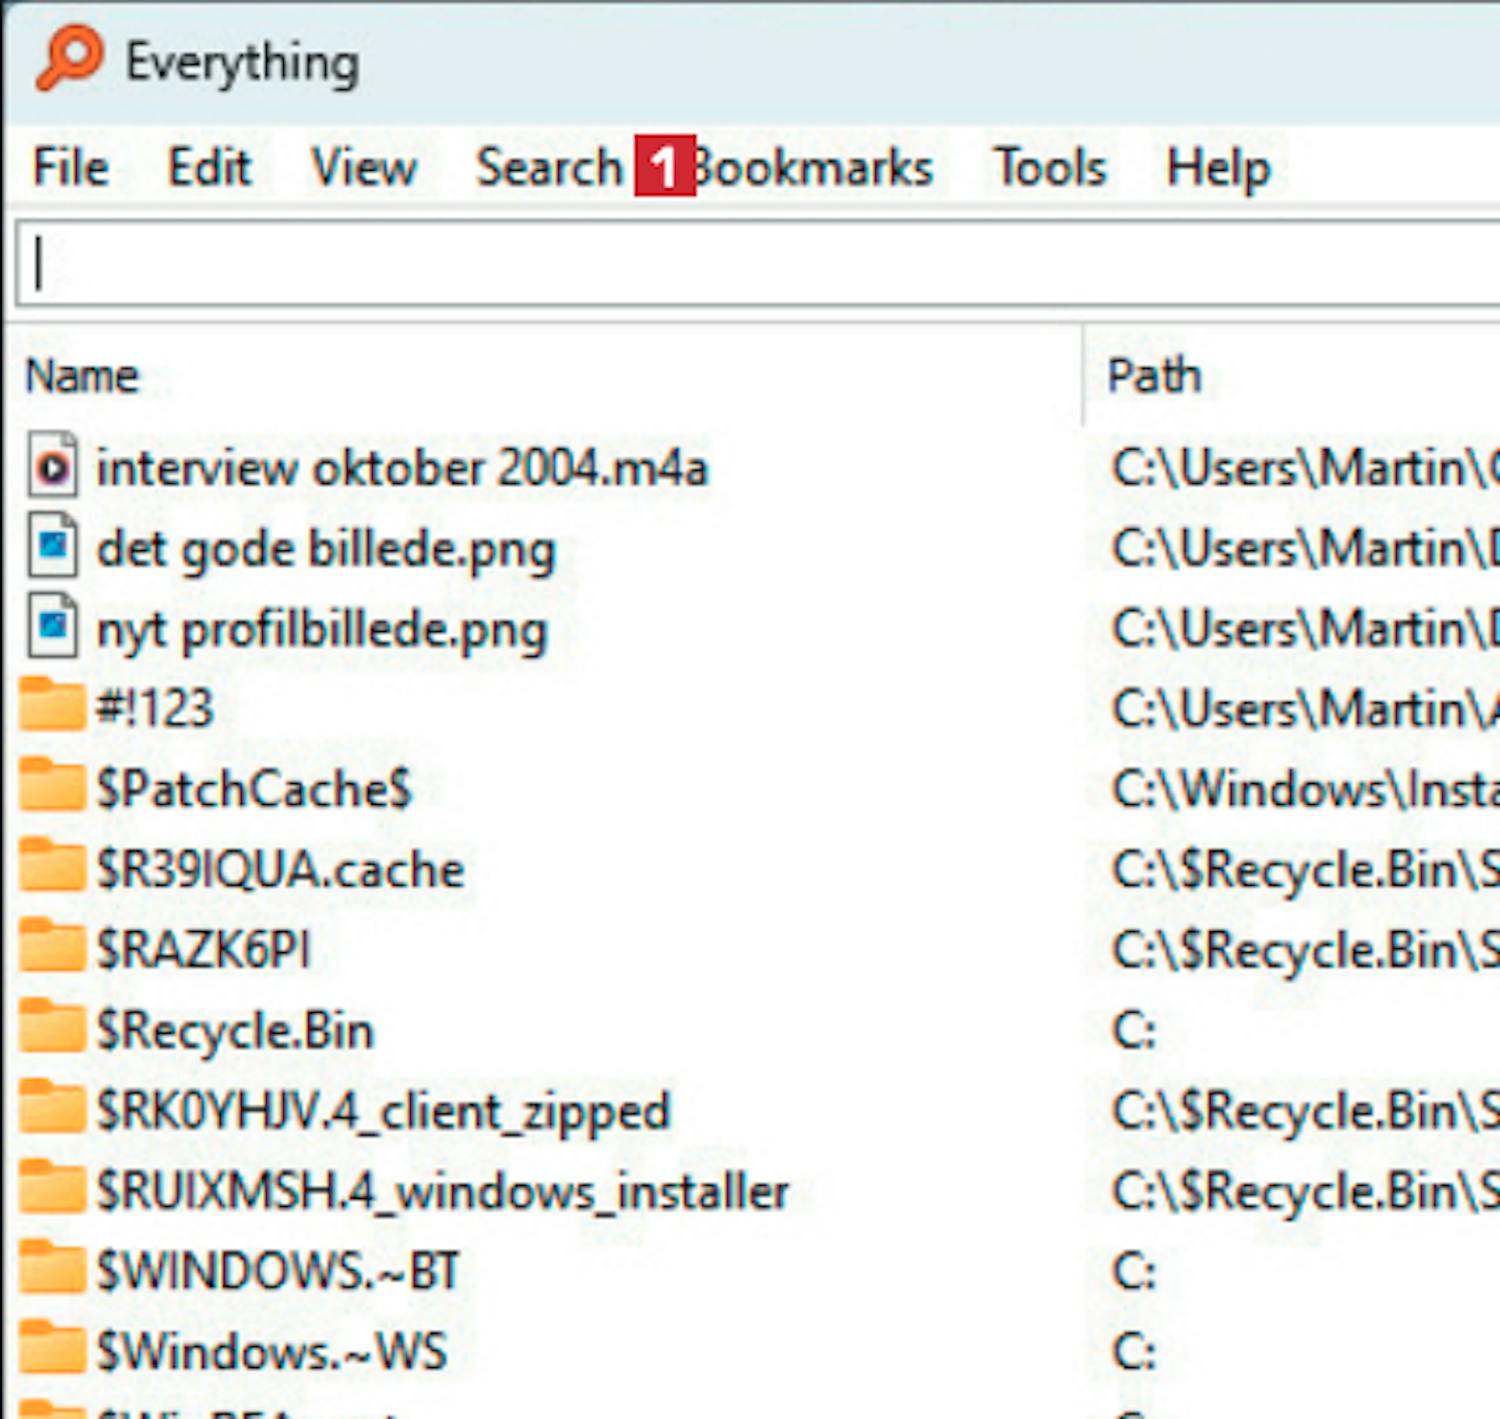Select the interview oktober 2004.m4a audio file icon
1500x1419 pixels.
tap(52, 466)
